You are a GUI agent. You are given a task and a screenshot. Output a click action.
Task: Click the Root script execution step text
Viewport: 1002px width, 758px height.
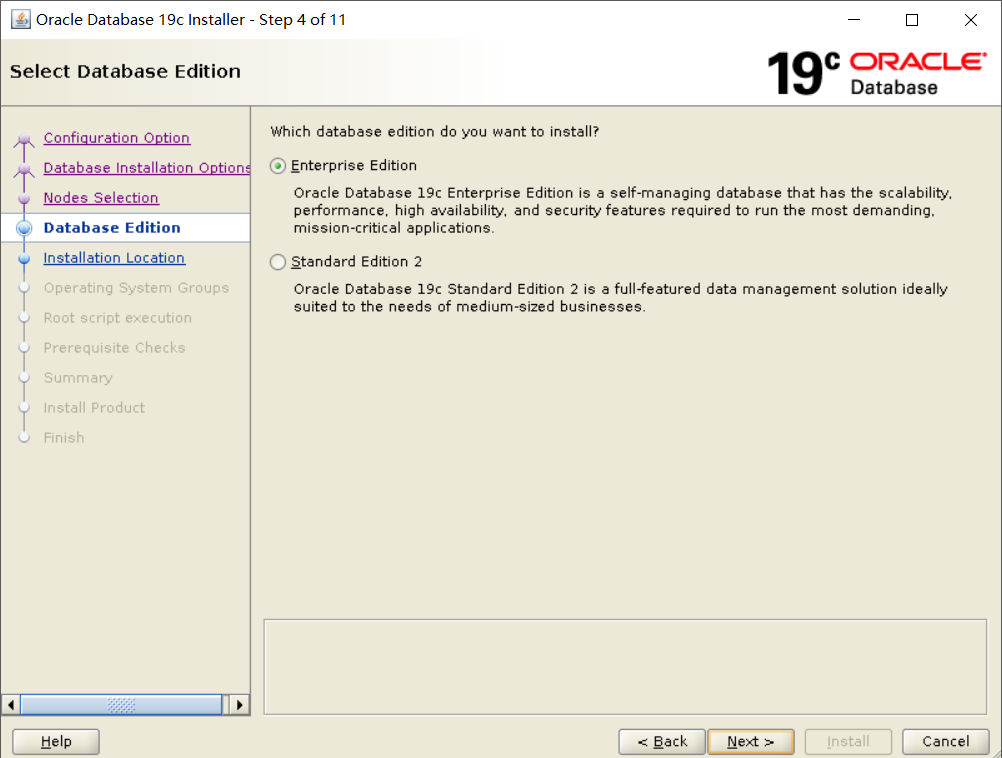click(x=118, y=318)
